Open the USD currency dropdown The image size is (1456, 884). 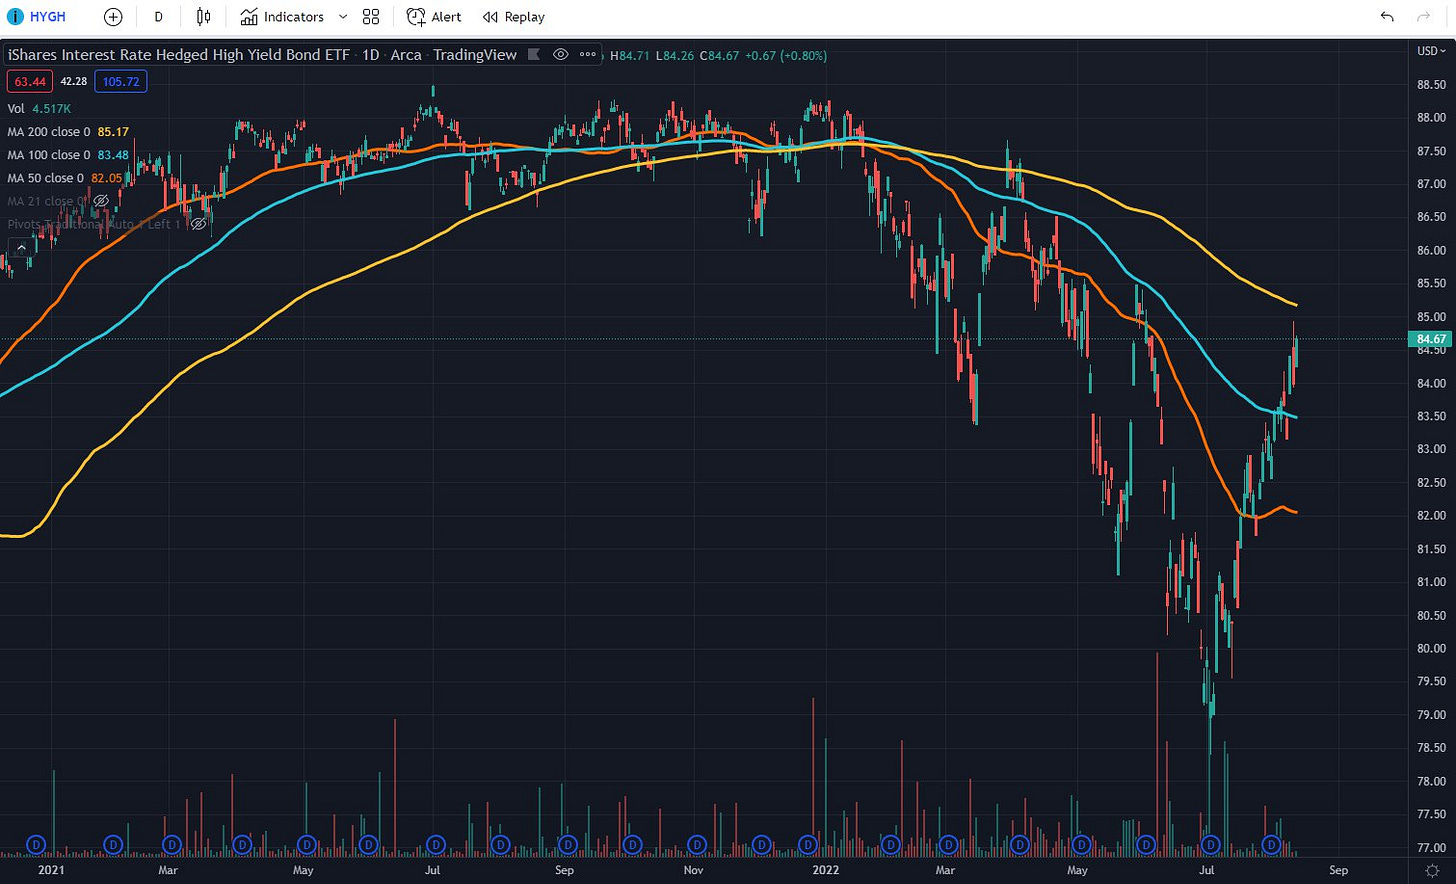(x=1430, y=51)
